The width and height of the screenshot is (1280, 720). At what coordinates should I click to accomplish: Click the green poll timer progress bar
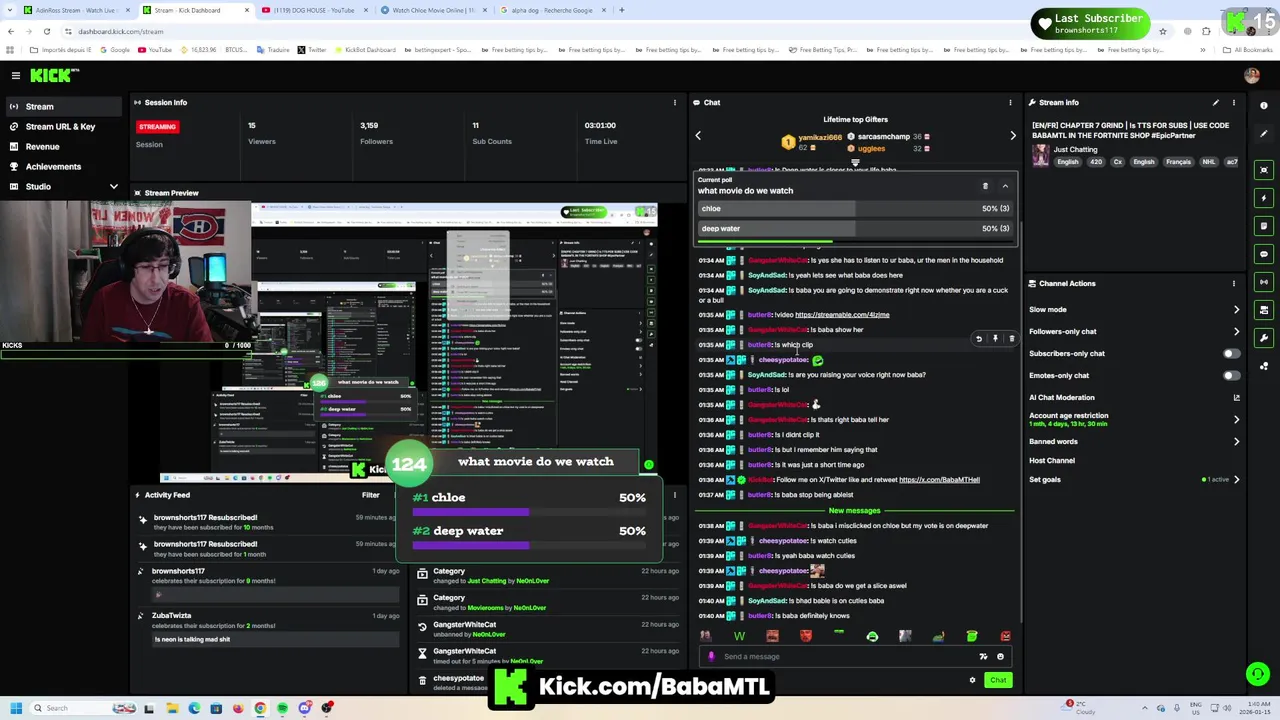pos(765,241)
